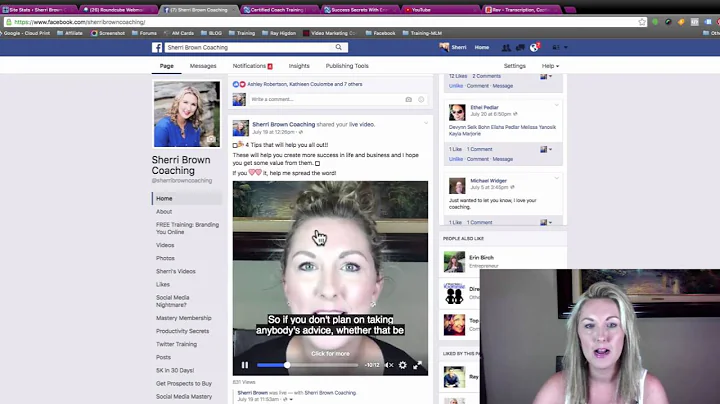
Task: Open the Site Stats browser tab
Action: point(38,10)
